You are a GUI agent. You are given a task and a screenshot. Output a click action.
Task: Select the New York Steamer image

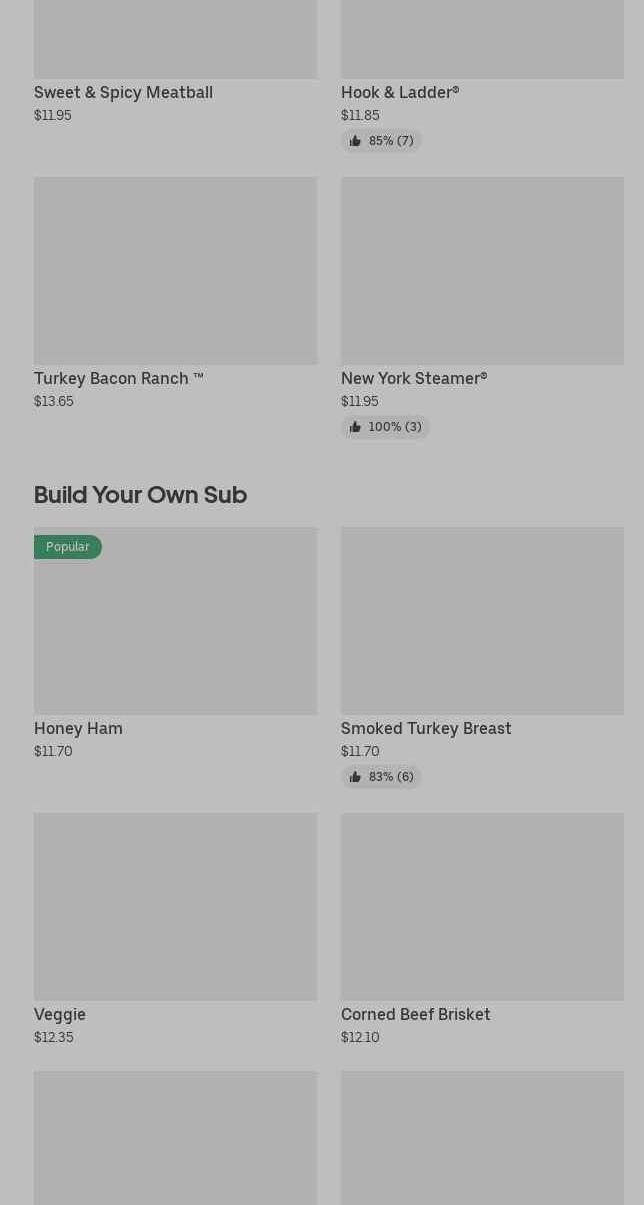482,271
